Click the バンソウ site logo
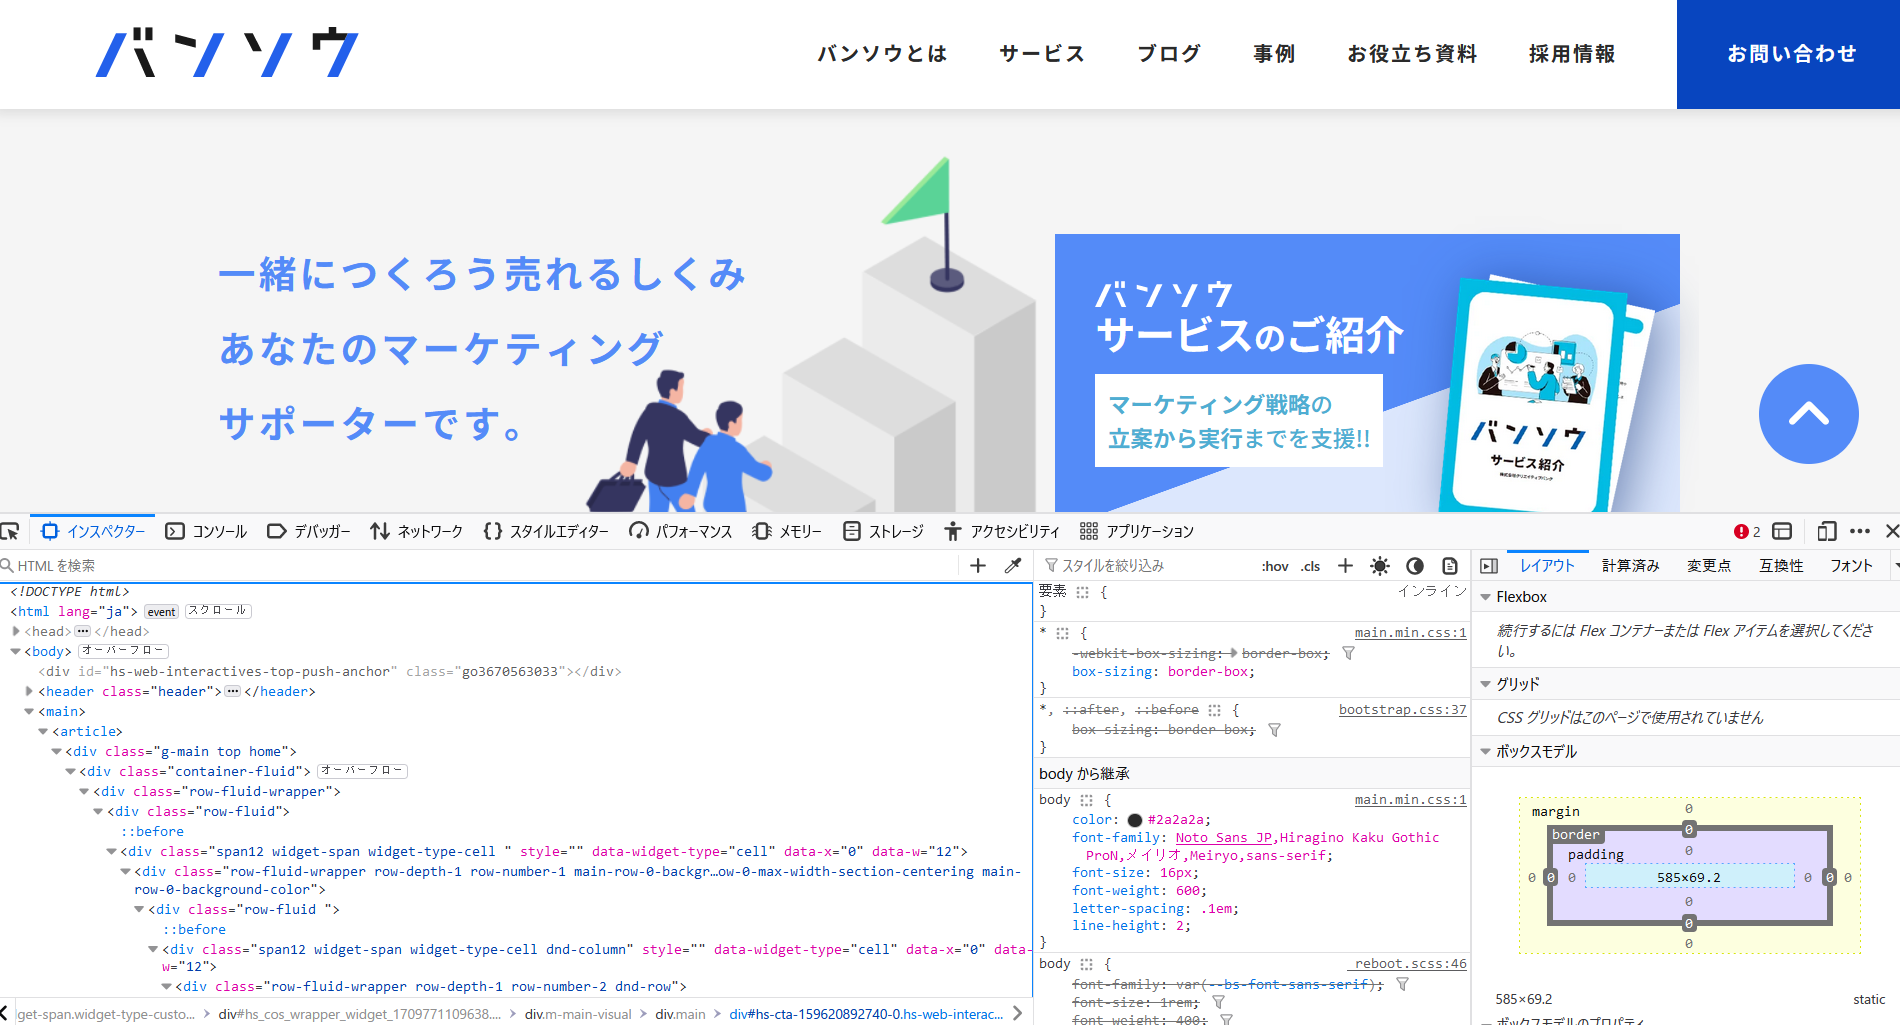This screenshot has width=1900, height=1025. coord(227,53)
